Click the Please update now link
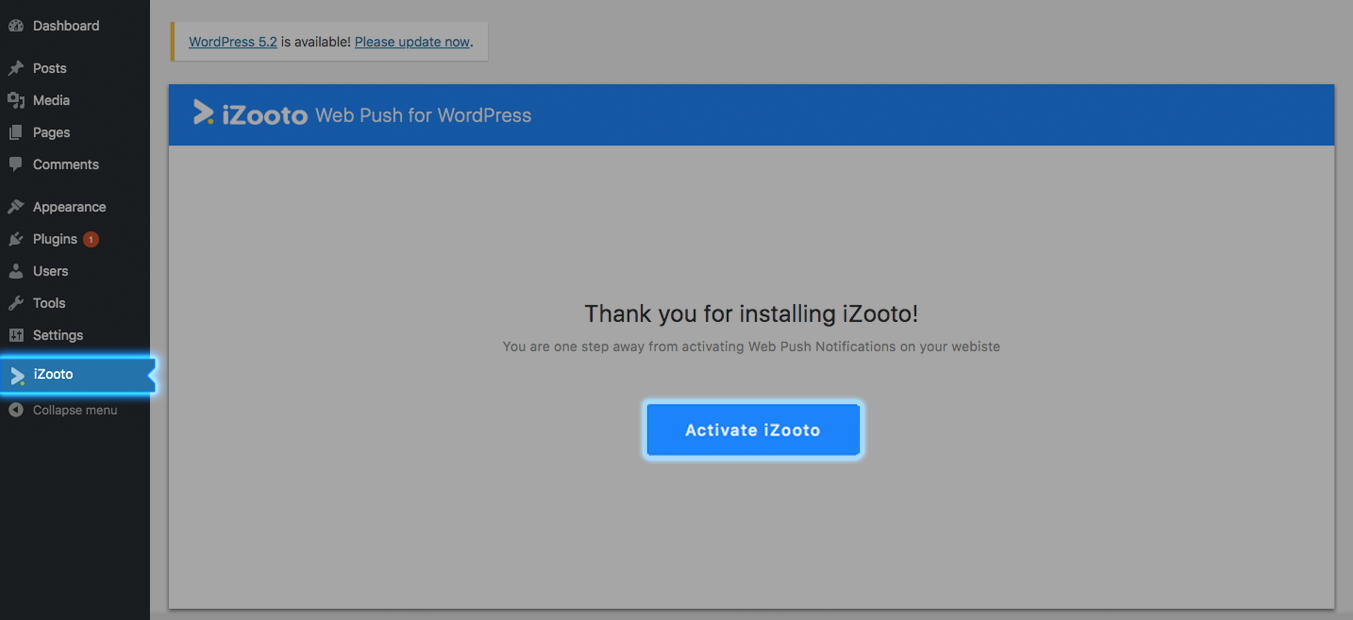 coord(412,42)
